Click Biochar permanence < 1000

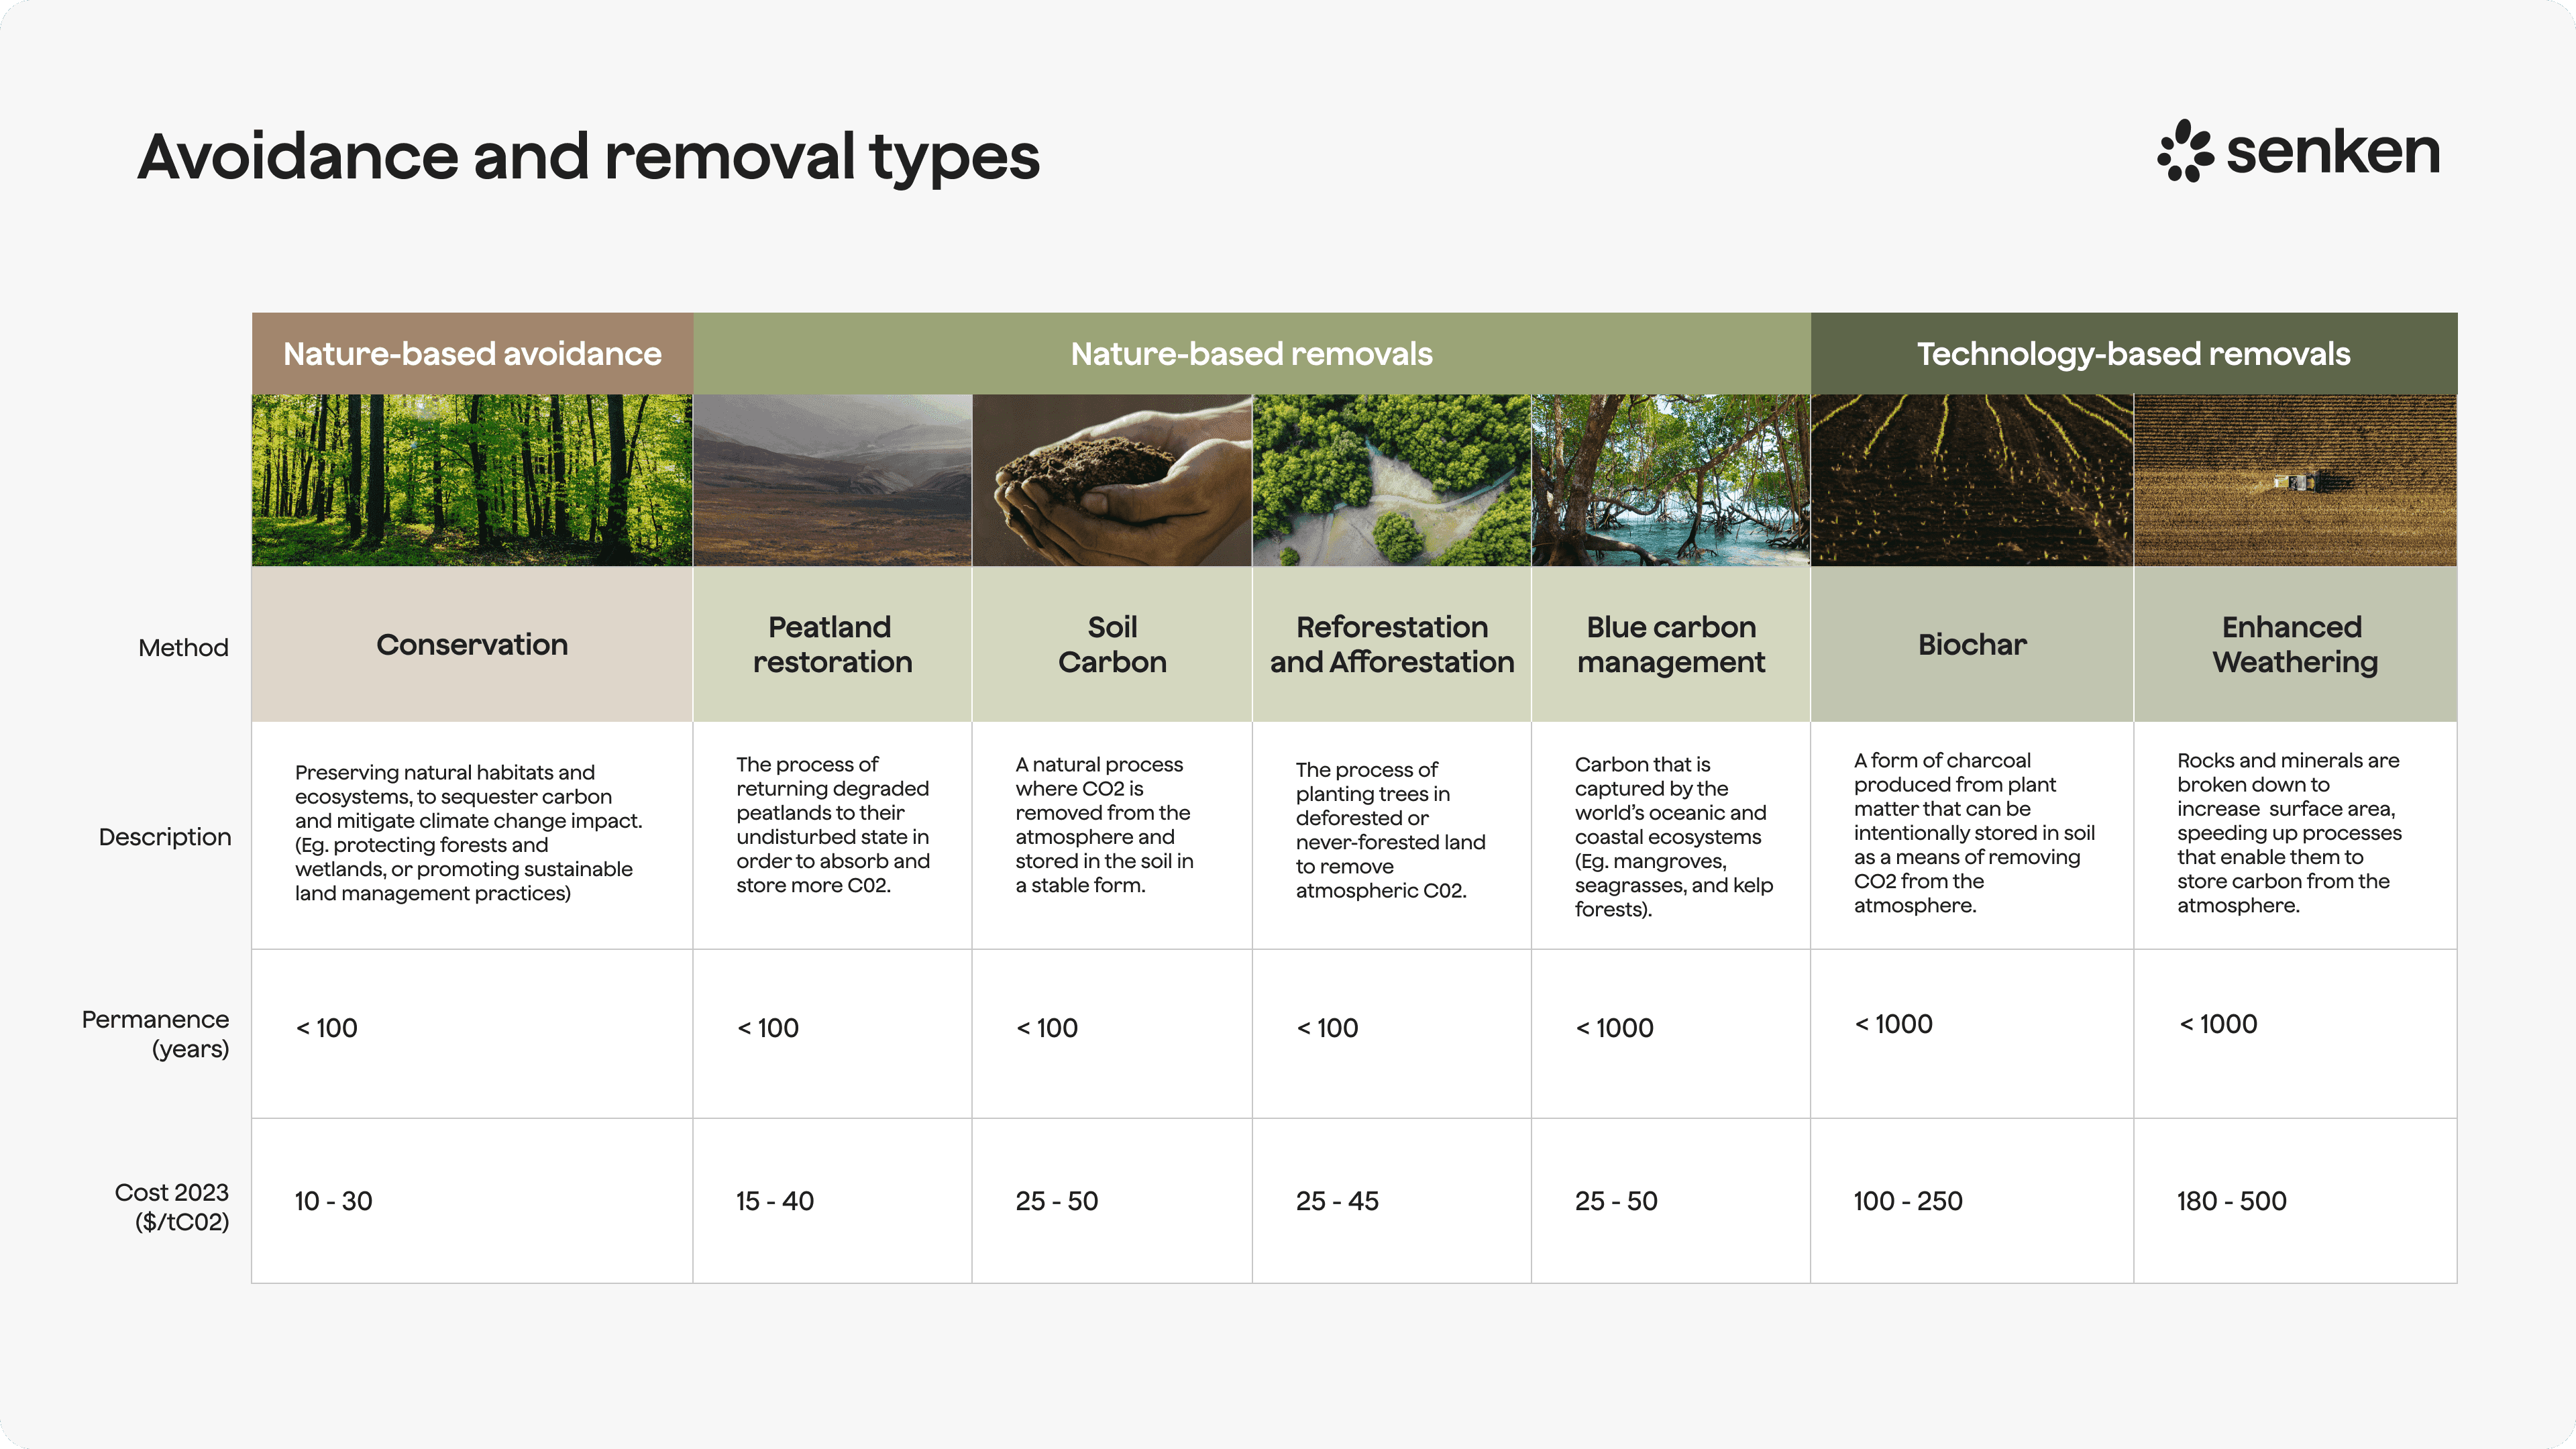point(1893,1023)
